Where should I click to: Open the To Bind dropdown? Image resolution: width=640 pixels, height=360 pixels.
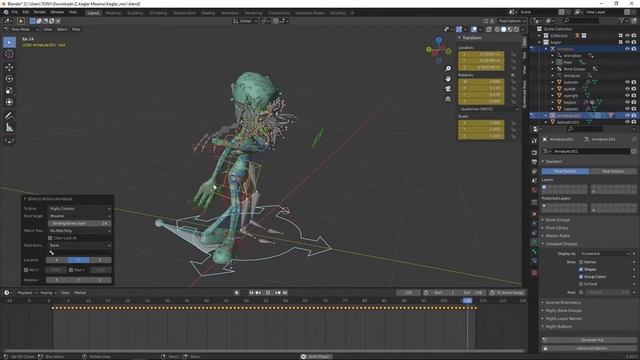click(x=80, y=209)
